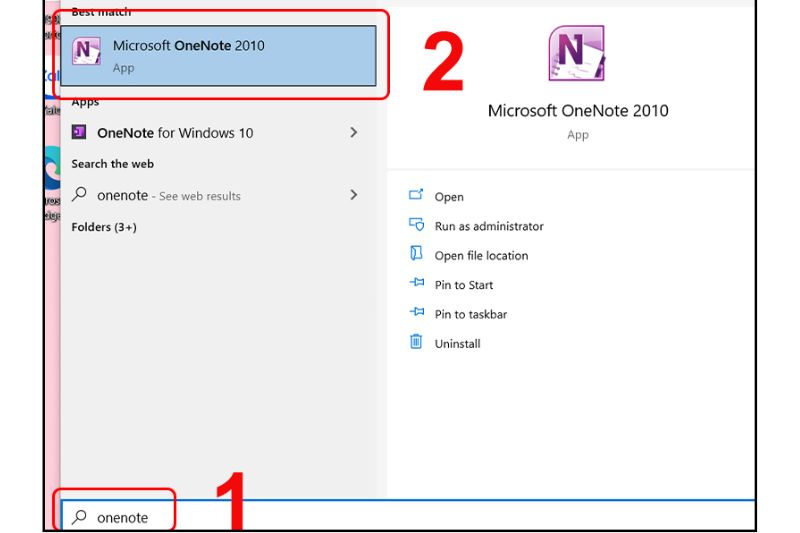Choose Open file location
Image resolution: width=800 pixels, height=533 pixels.
tap(481, 256)
